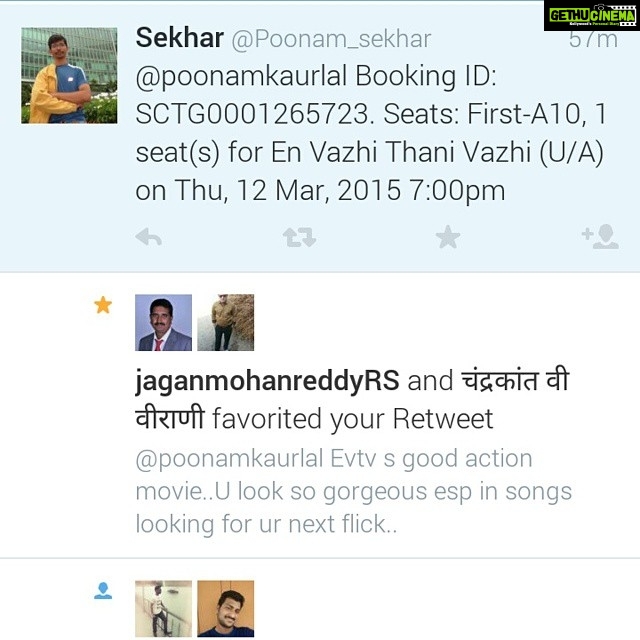Open the 57m timestamp
The image size is (640, 640).
click(593, 40)
